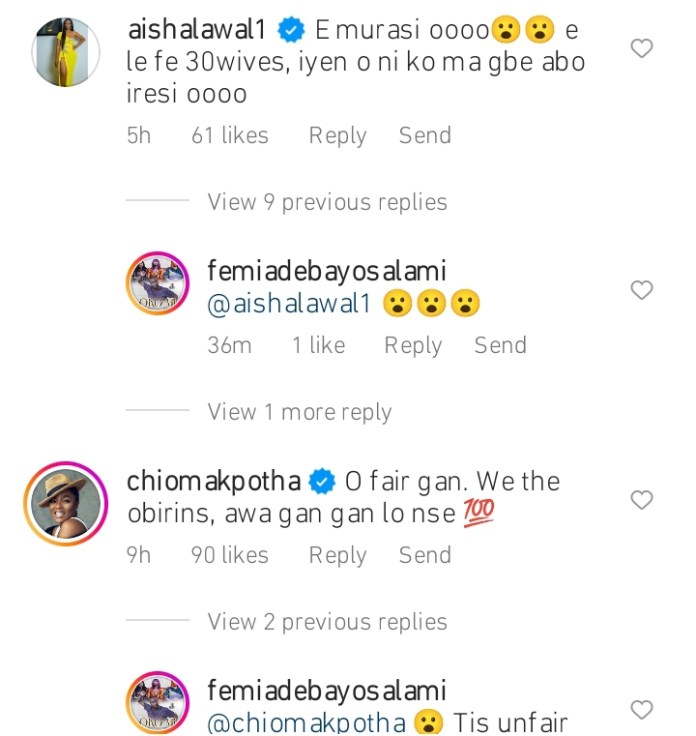Reply to aishalawal1's comment
Viewport: 696px width, 736px height.
coord(337,135)
